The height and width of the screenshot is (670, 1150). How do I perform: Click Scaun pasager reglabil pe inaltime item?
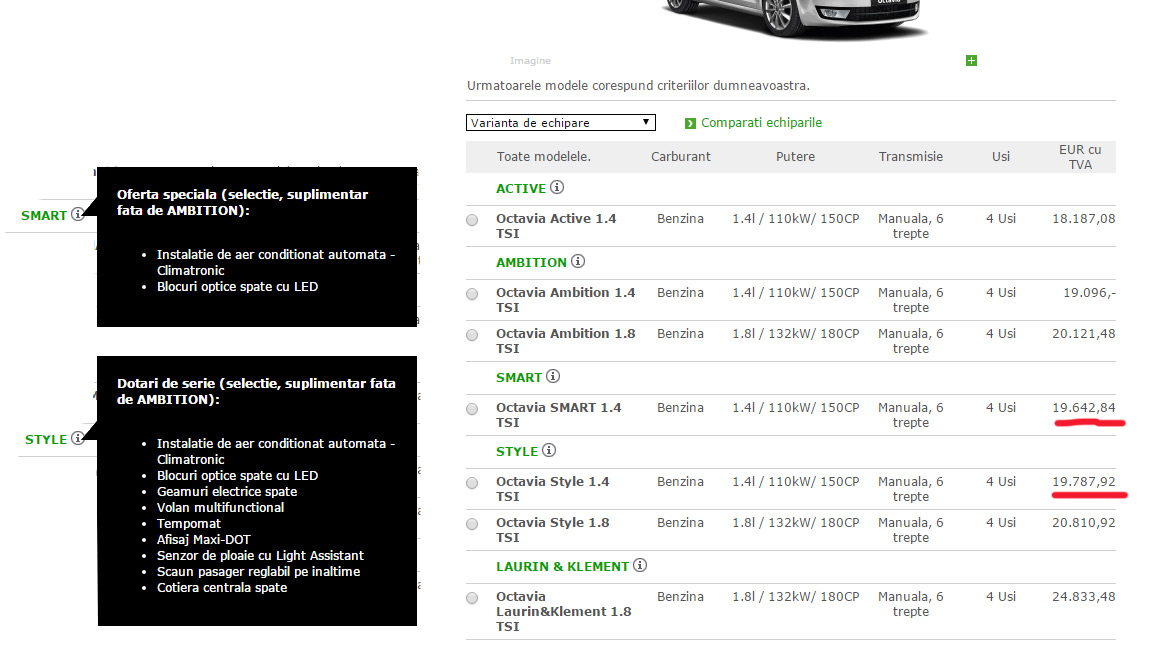point(258,573)
